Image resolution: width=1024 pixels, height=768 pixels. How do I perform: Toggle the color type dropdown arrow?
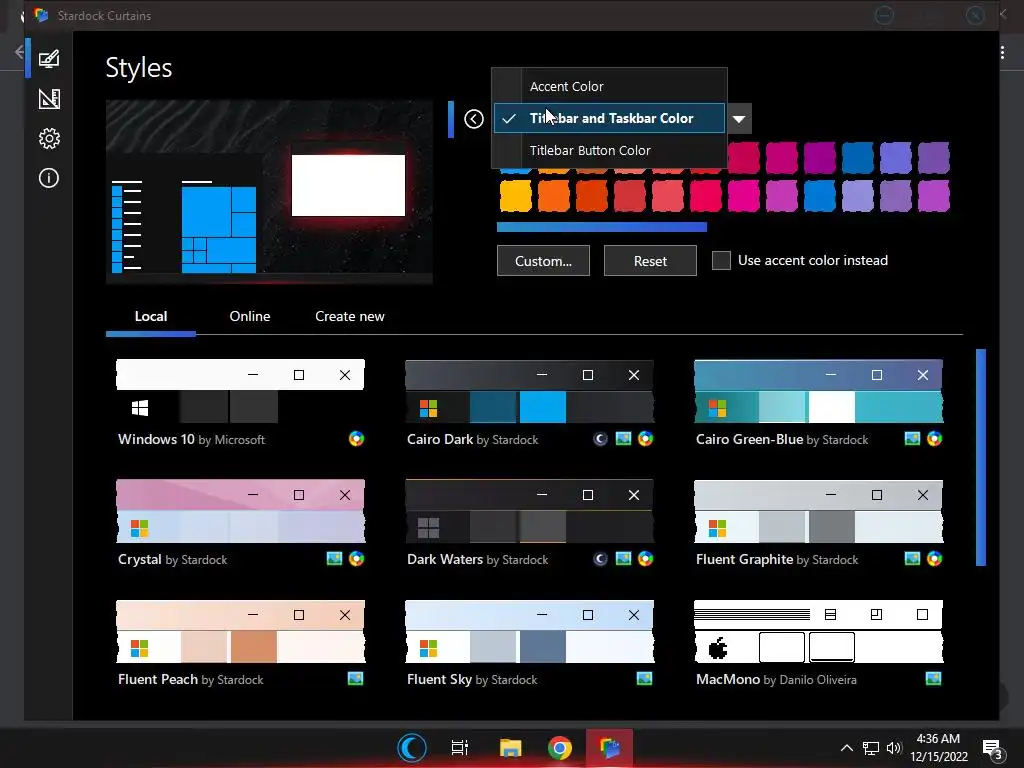(739, 119)
